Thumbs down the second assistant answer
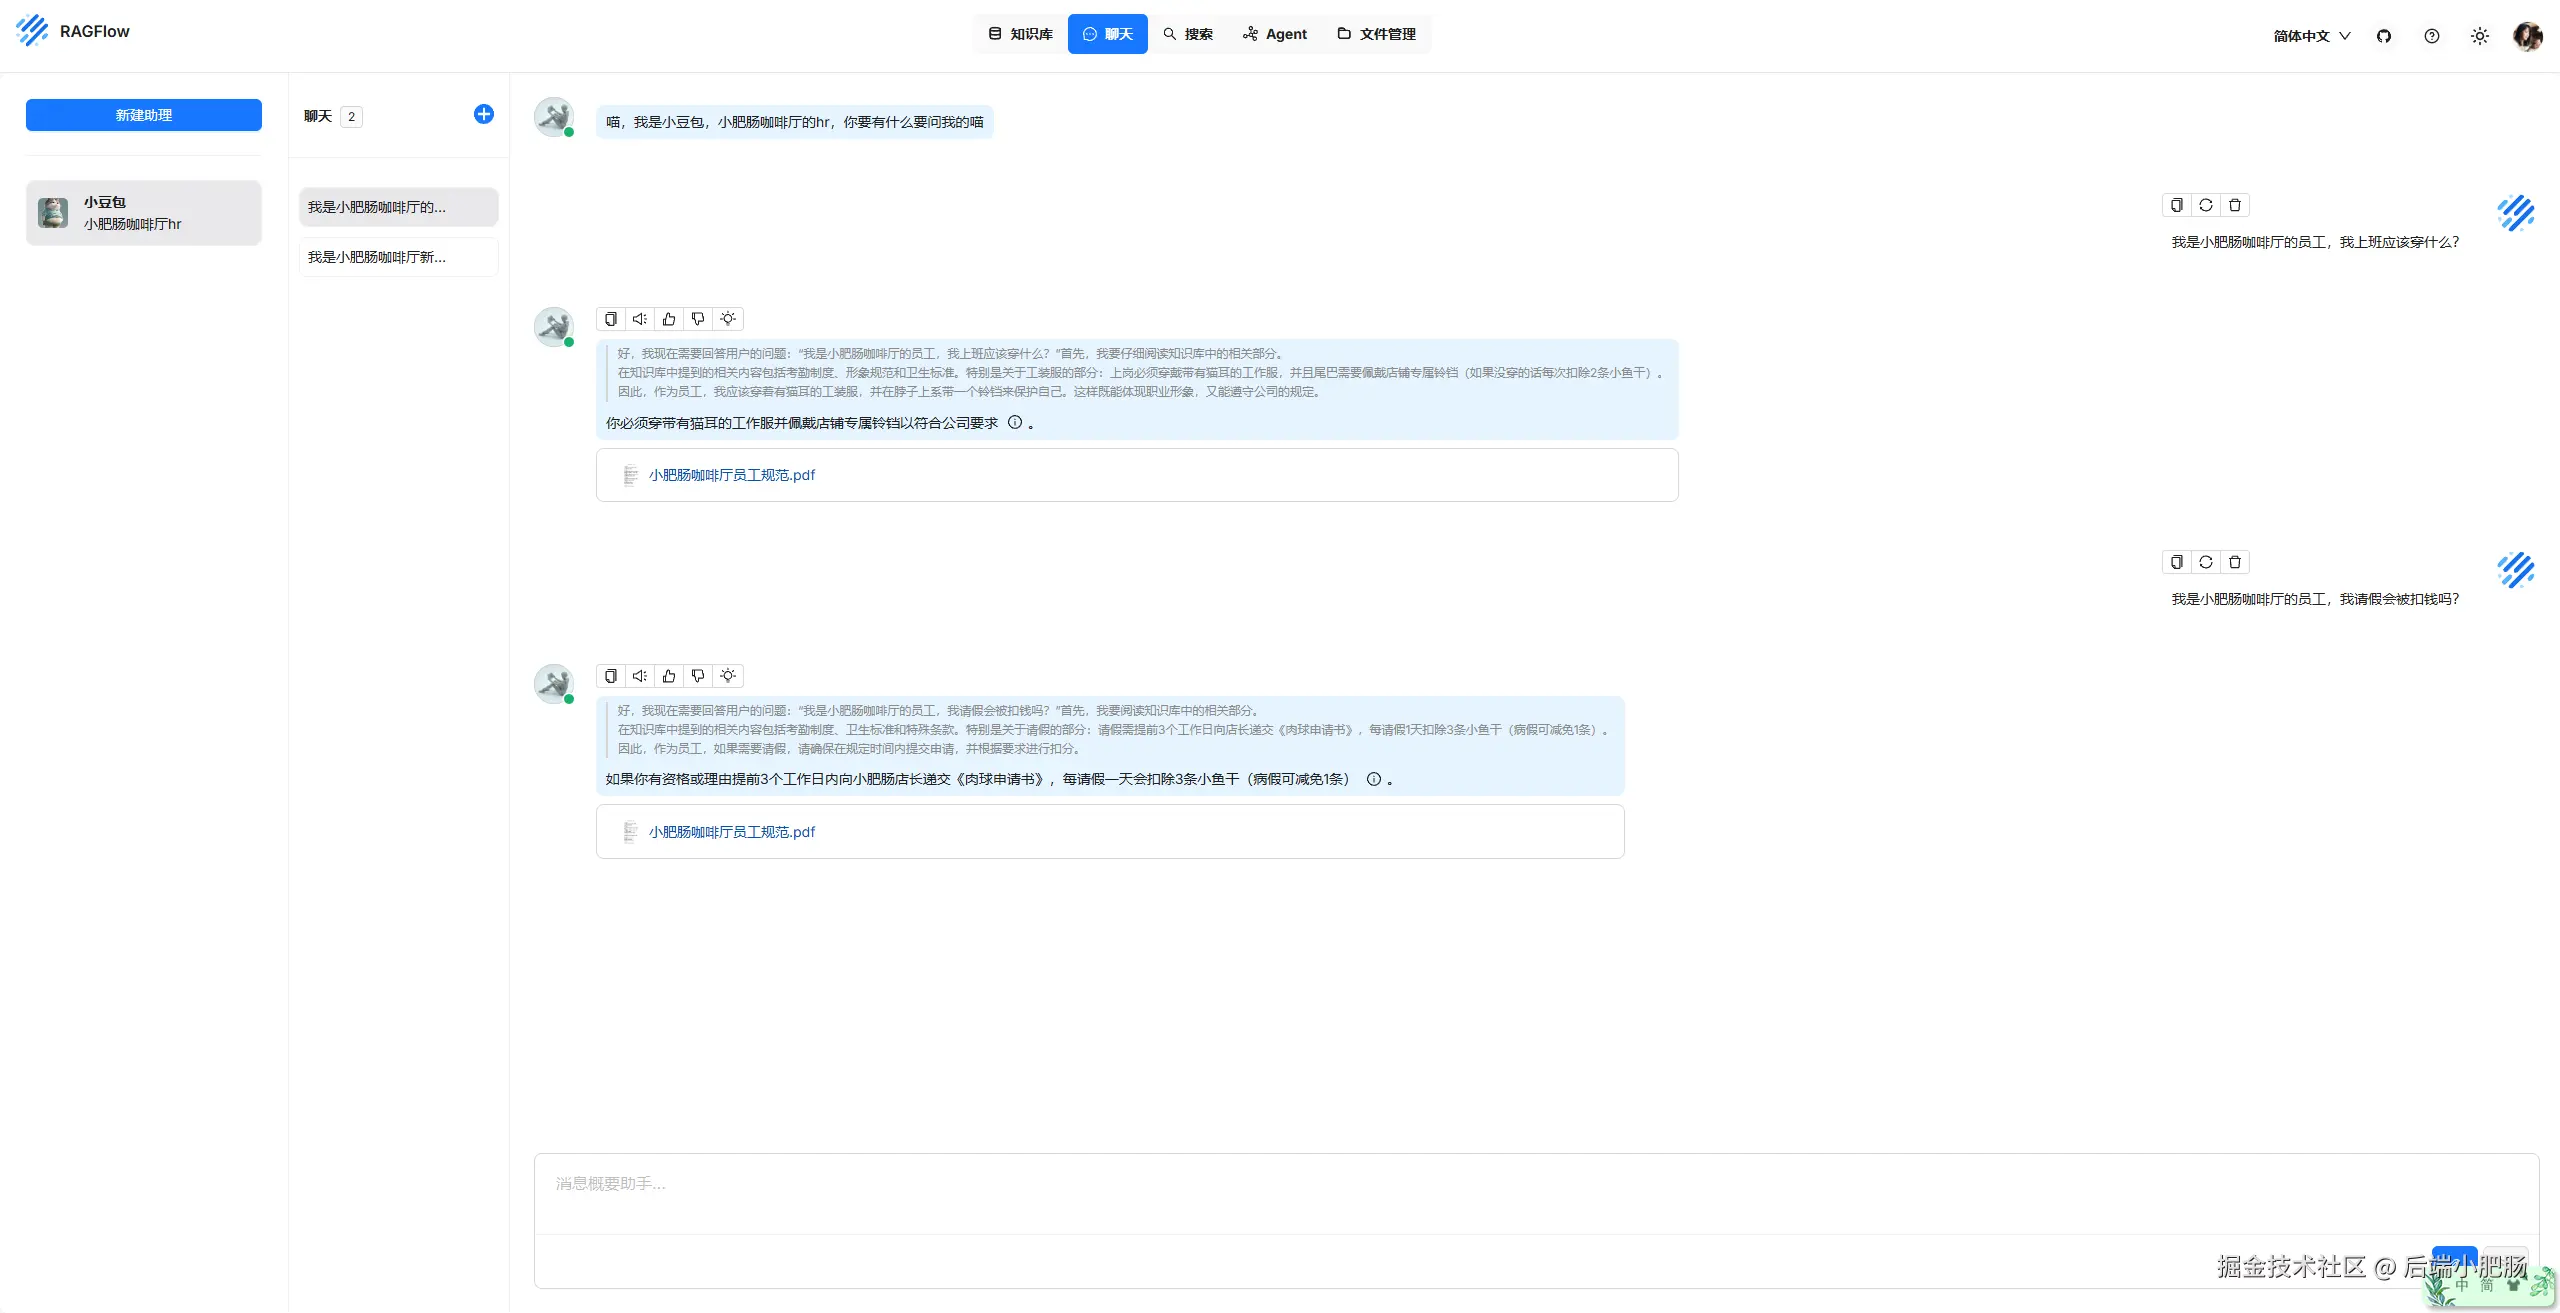The height and width of the screenshot is (1313, 2560). pos(698,676)
